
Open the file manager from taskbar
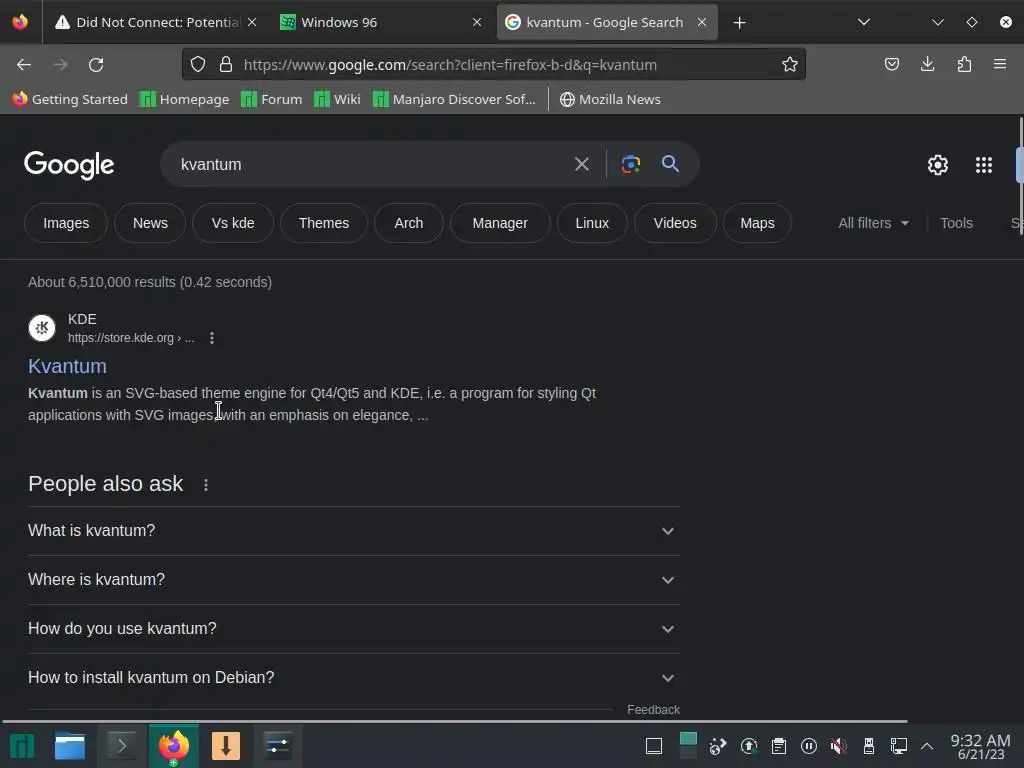click(x=70, y=746)
